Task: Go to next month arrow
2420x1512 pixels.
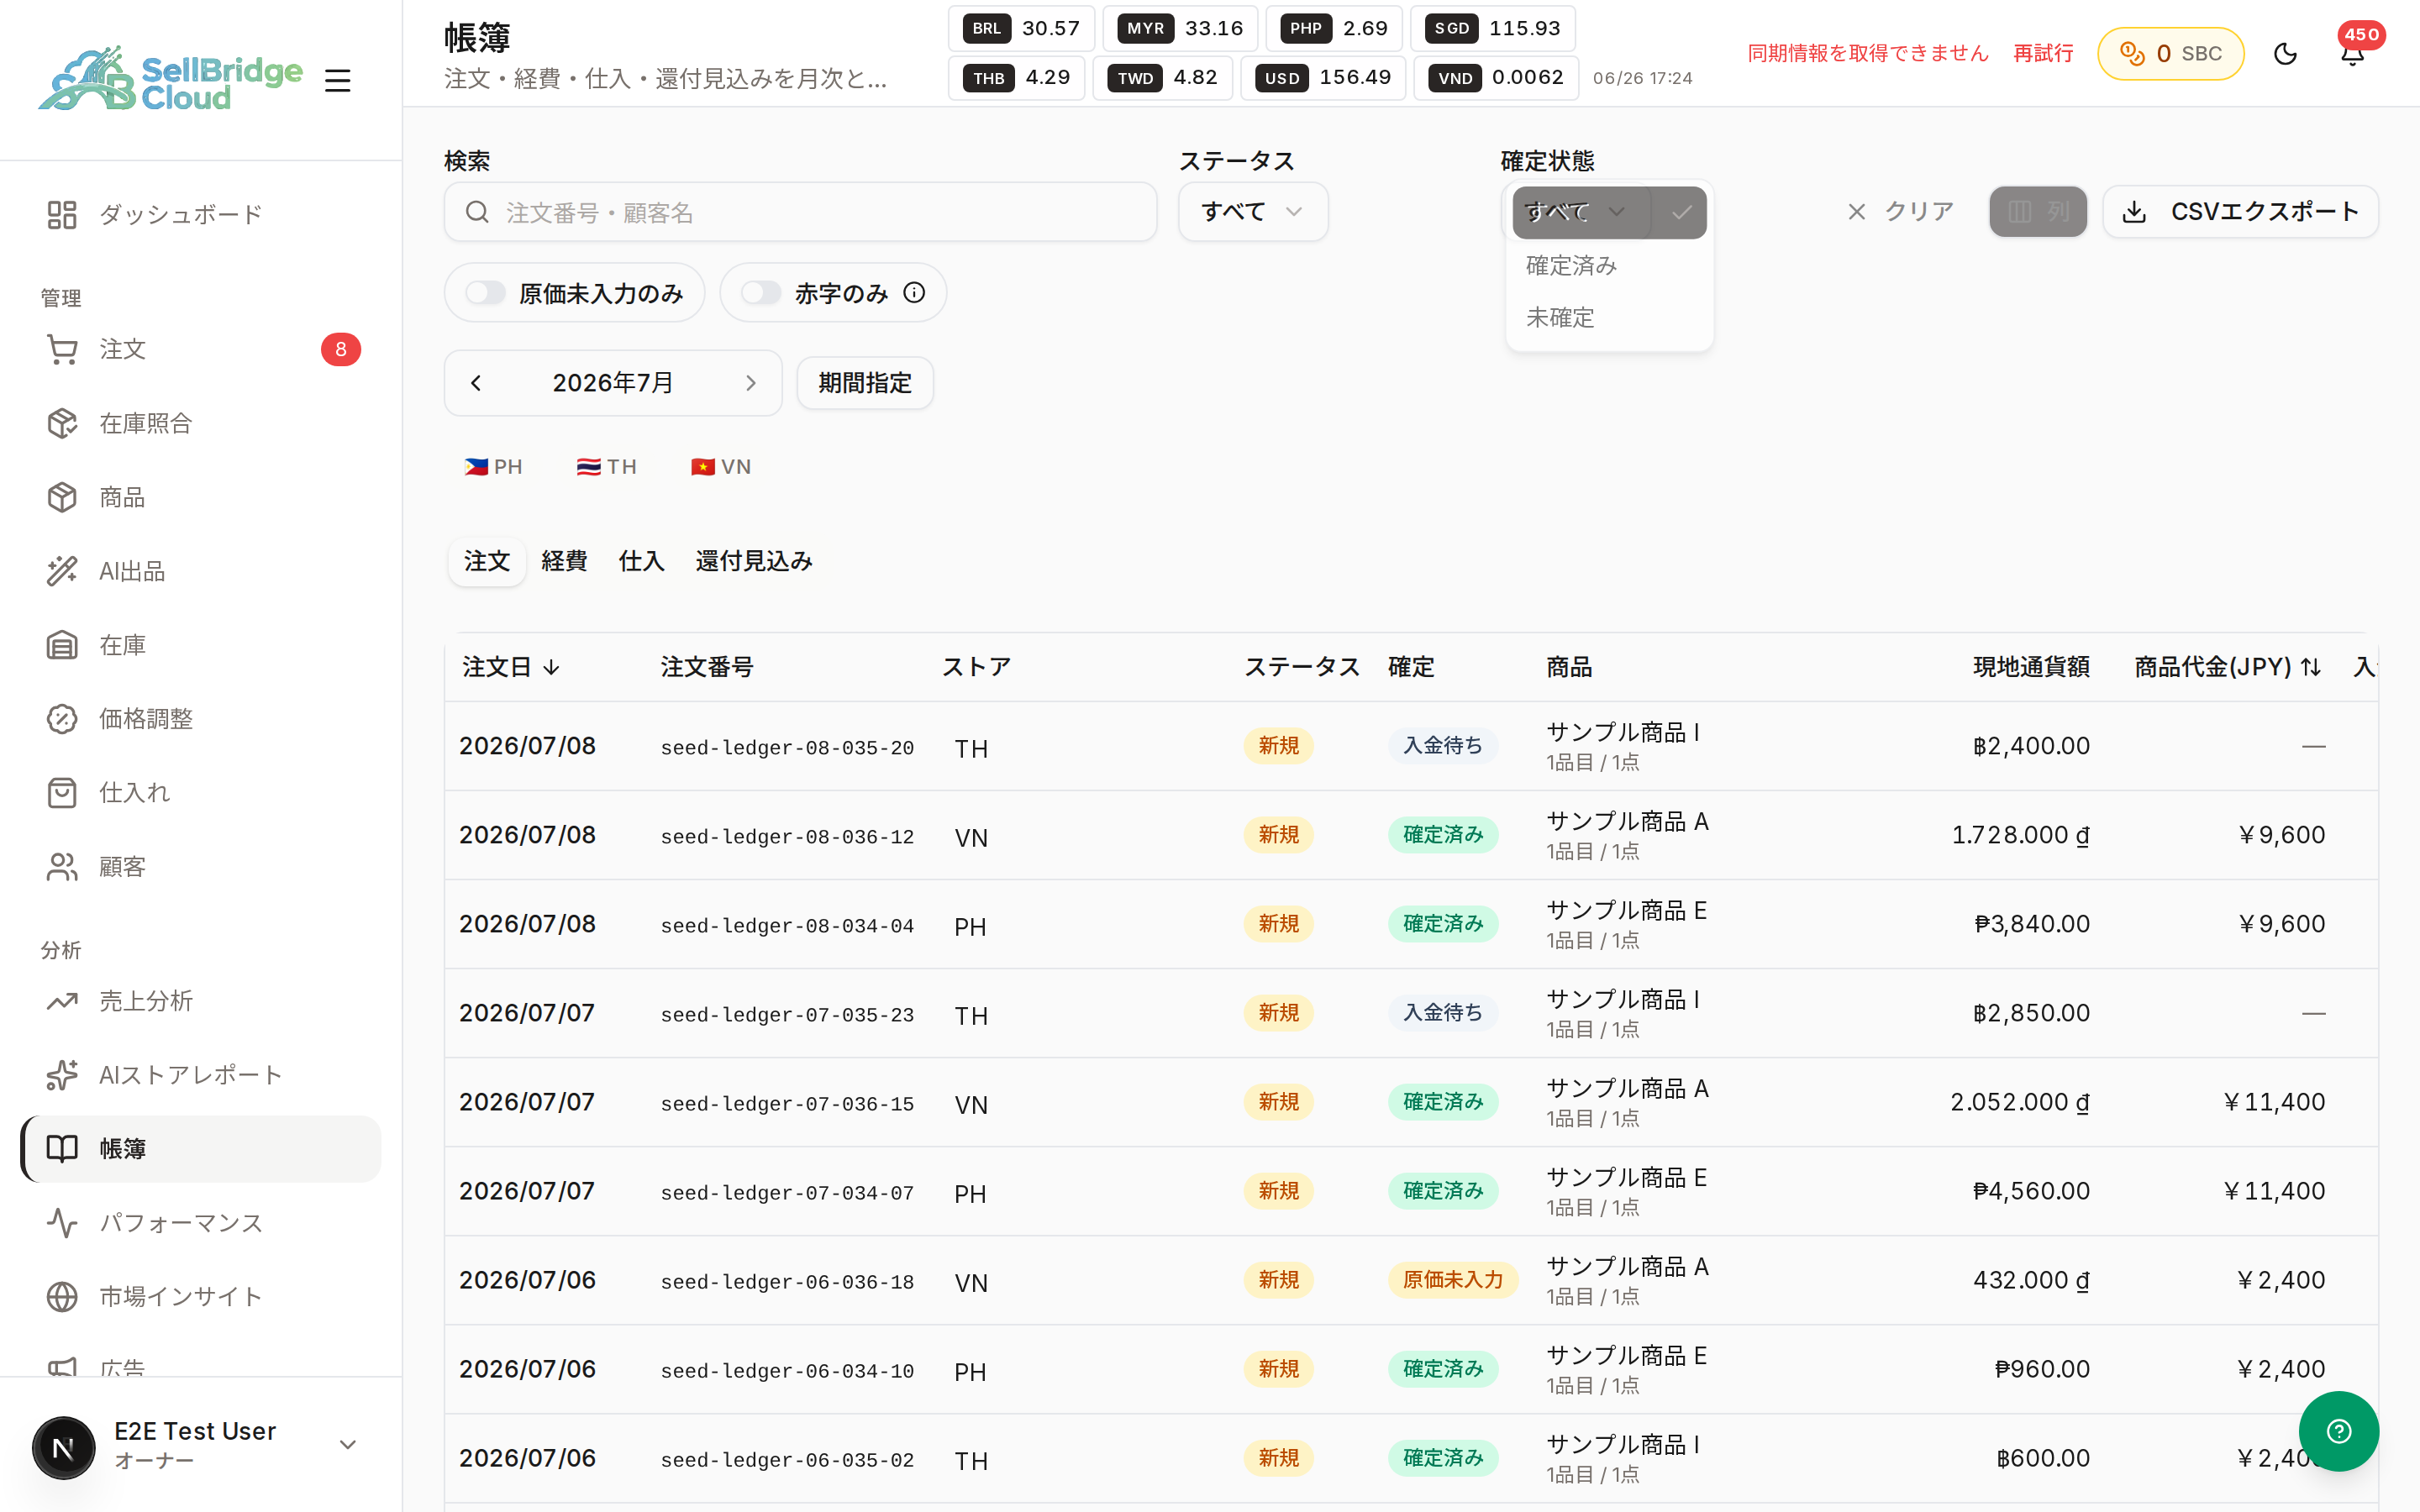Action: click(x=751, y=383)
